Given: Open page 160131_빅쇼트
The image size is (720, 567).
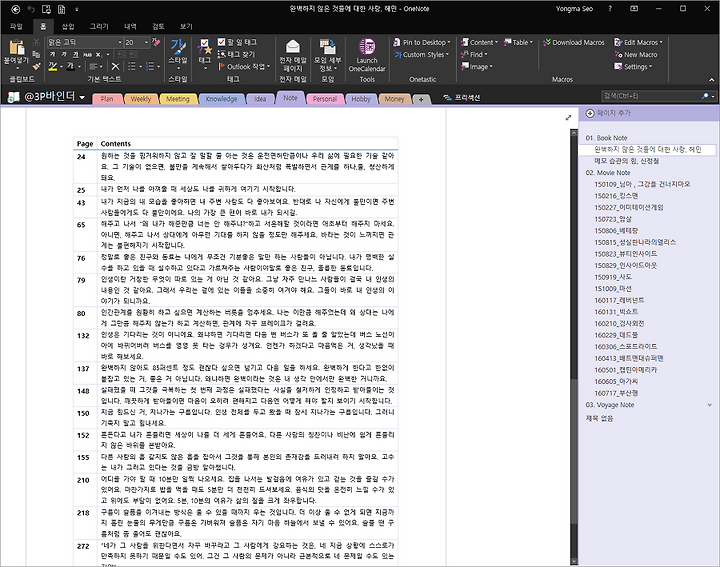Looking at the screenshot, I should [x=616, y=312].
